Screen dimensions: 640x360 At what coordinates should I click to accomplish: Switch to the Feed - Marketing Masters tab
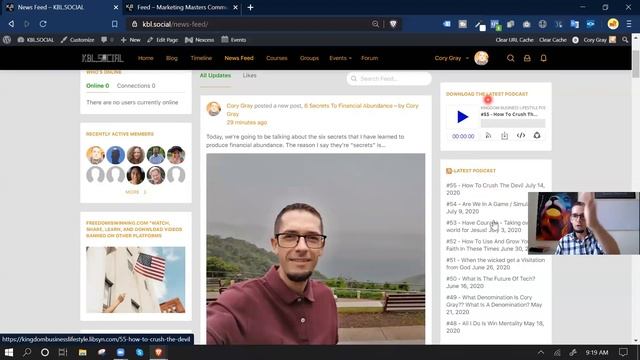pos(182,7)
